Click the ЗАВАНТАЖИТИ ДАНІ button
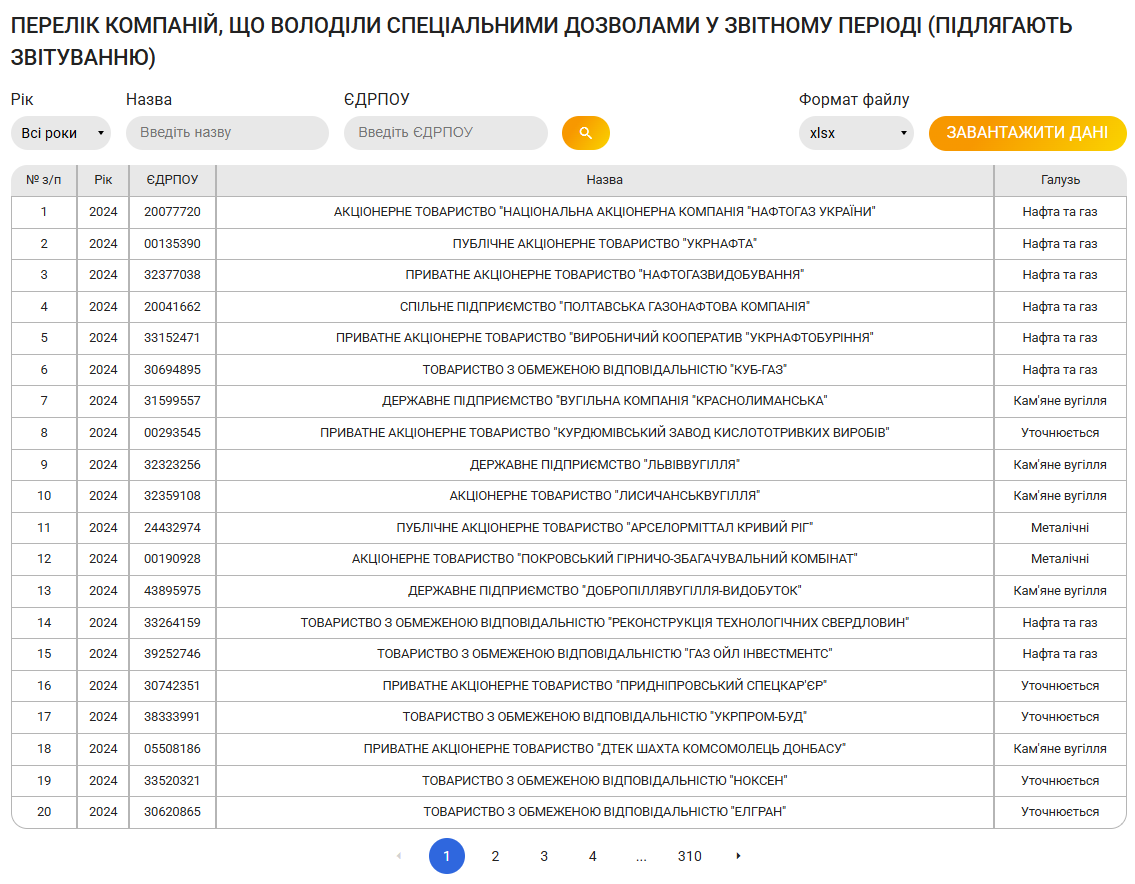This screenshot has width=1135, height=884. pyautogui.click(x=1027, y=133)
